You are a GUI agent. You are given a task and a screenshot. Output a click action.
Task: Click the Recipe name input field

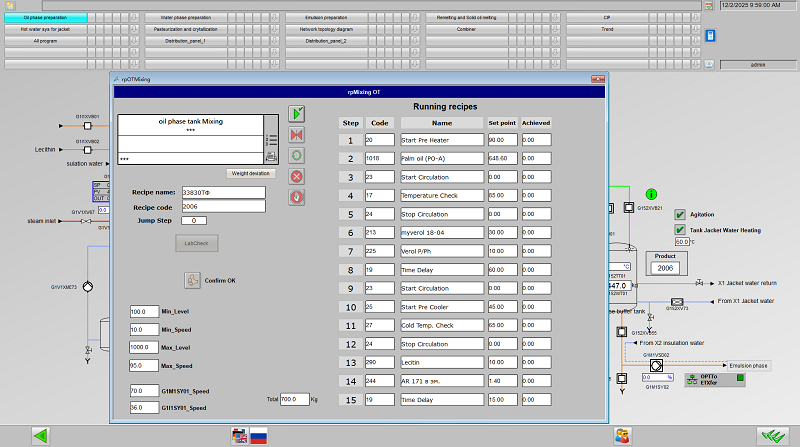pos(222,192)
